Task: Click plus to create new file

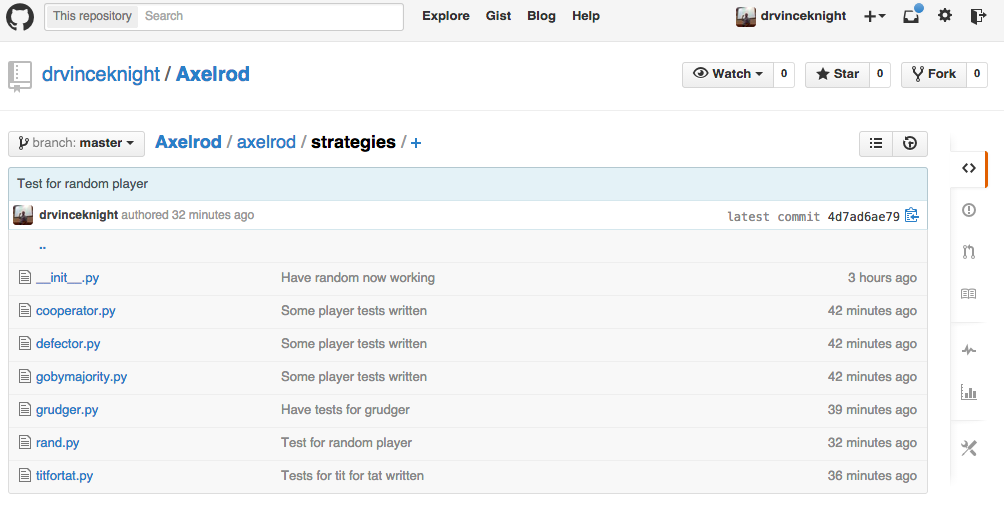Action: click(x=416, y=143)
